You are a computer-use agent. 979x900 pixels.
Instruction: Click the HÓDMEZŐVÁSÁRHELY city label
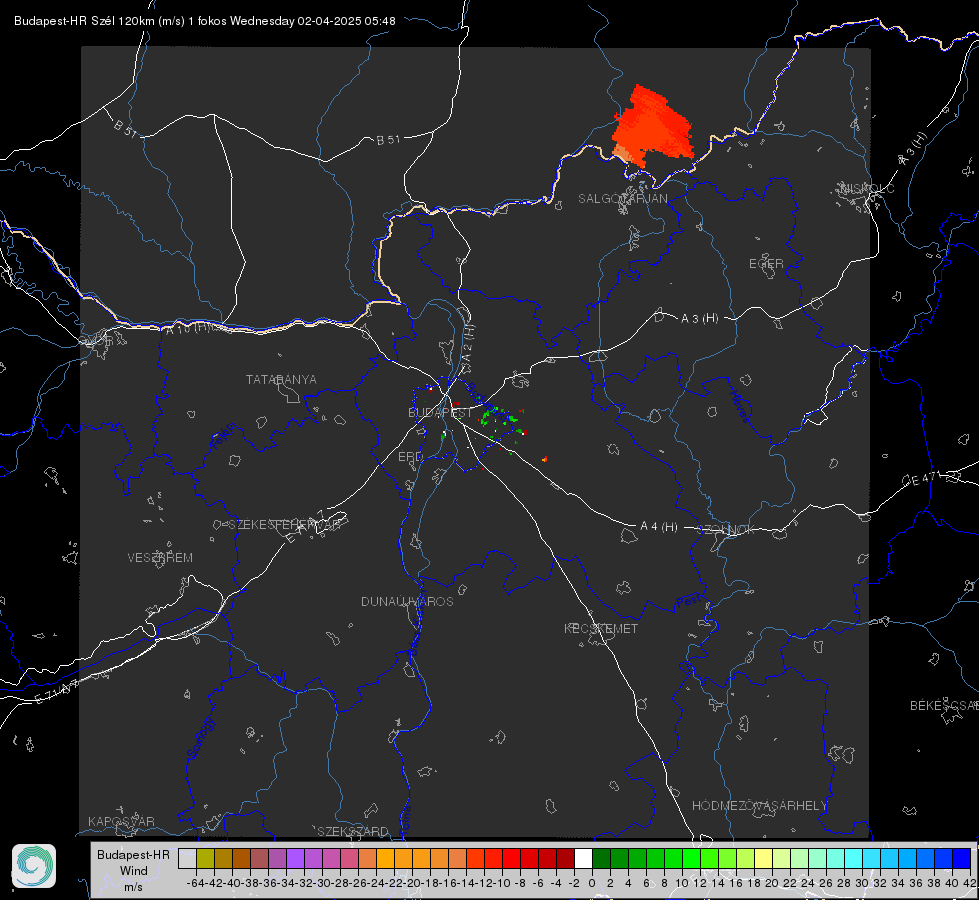(759, 806)
